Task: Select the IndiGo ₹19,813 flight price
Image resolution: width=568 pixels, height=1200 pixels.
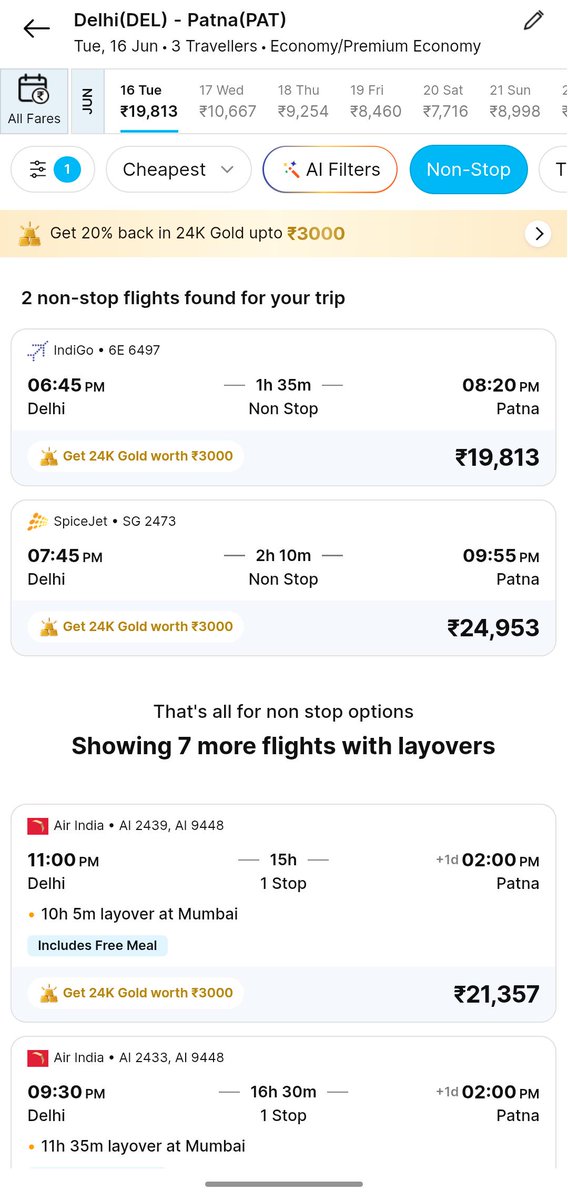Action: pos(497,457)
